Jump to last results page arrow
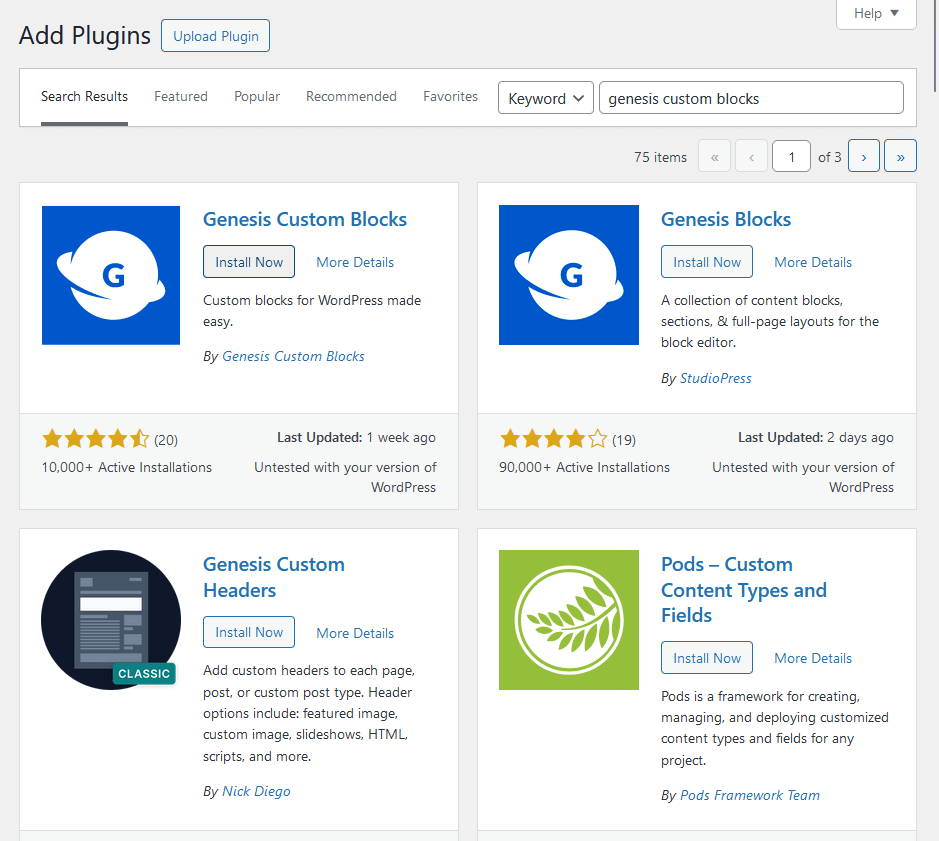This screenshot has height=841, width=939. [x=900, y=156]
